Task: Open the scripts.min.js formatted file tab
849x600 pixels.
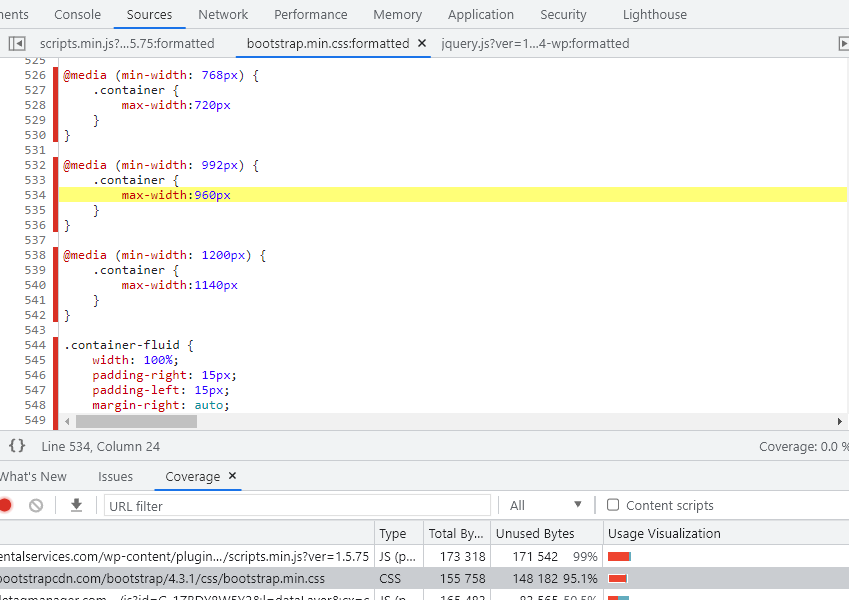Action: tap(127, 43)
